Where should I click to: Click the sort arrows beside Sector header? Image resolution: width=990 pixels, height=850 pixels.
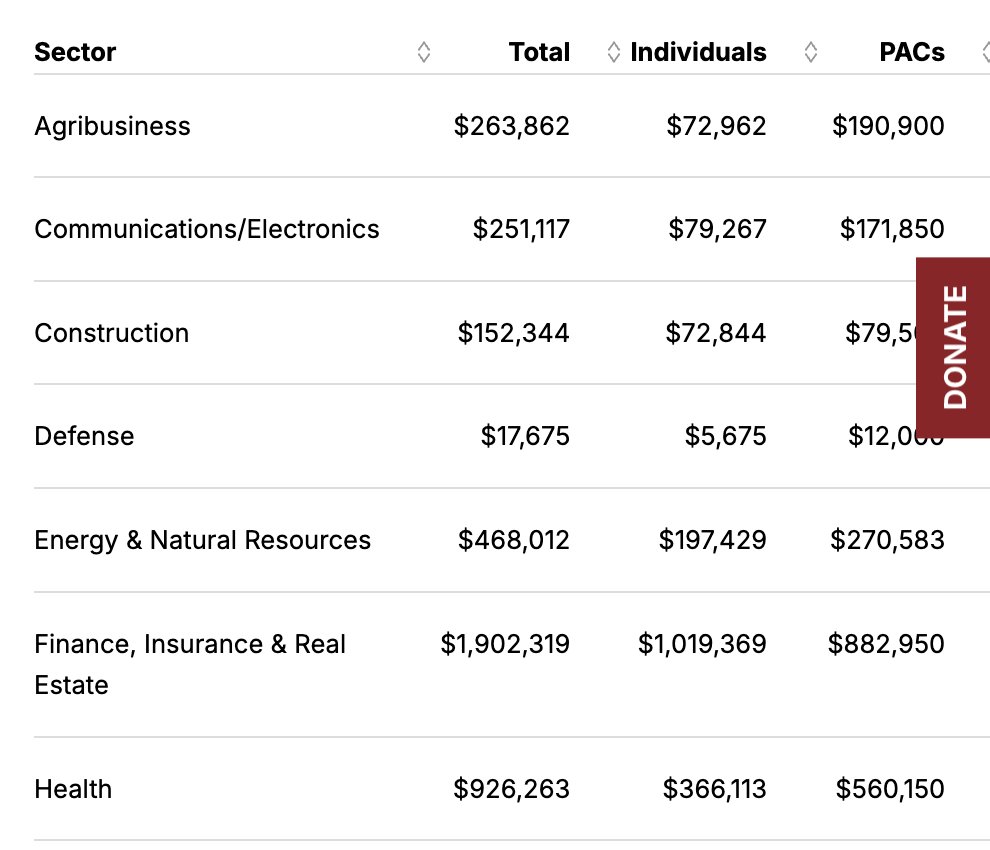tap(424, 53)
